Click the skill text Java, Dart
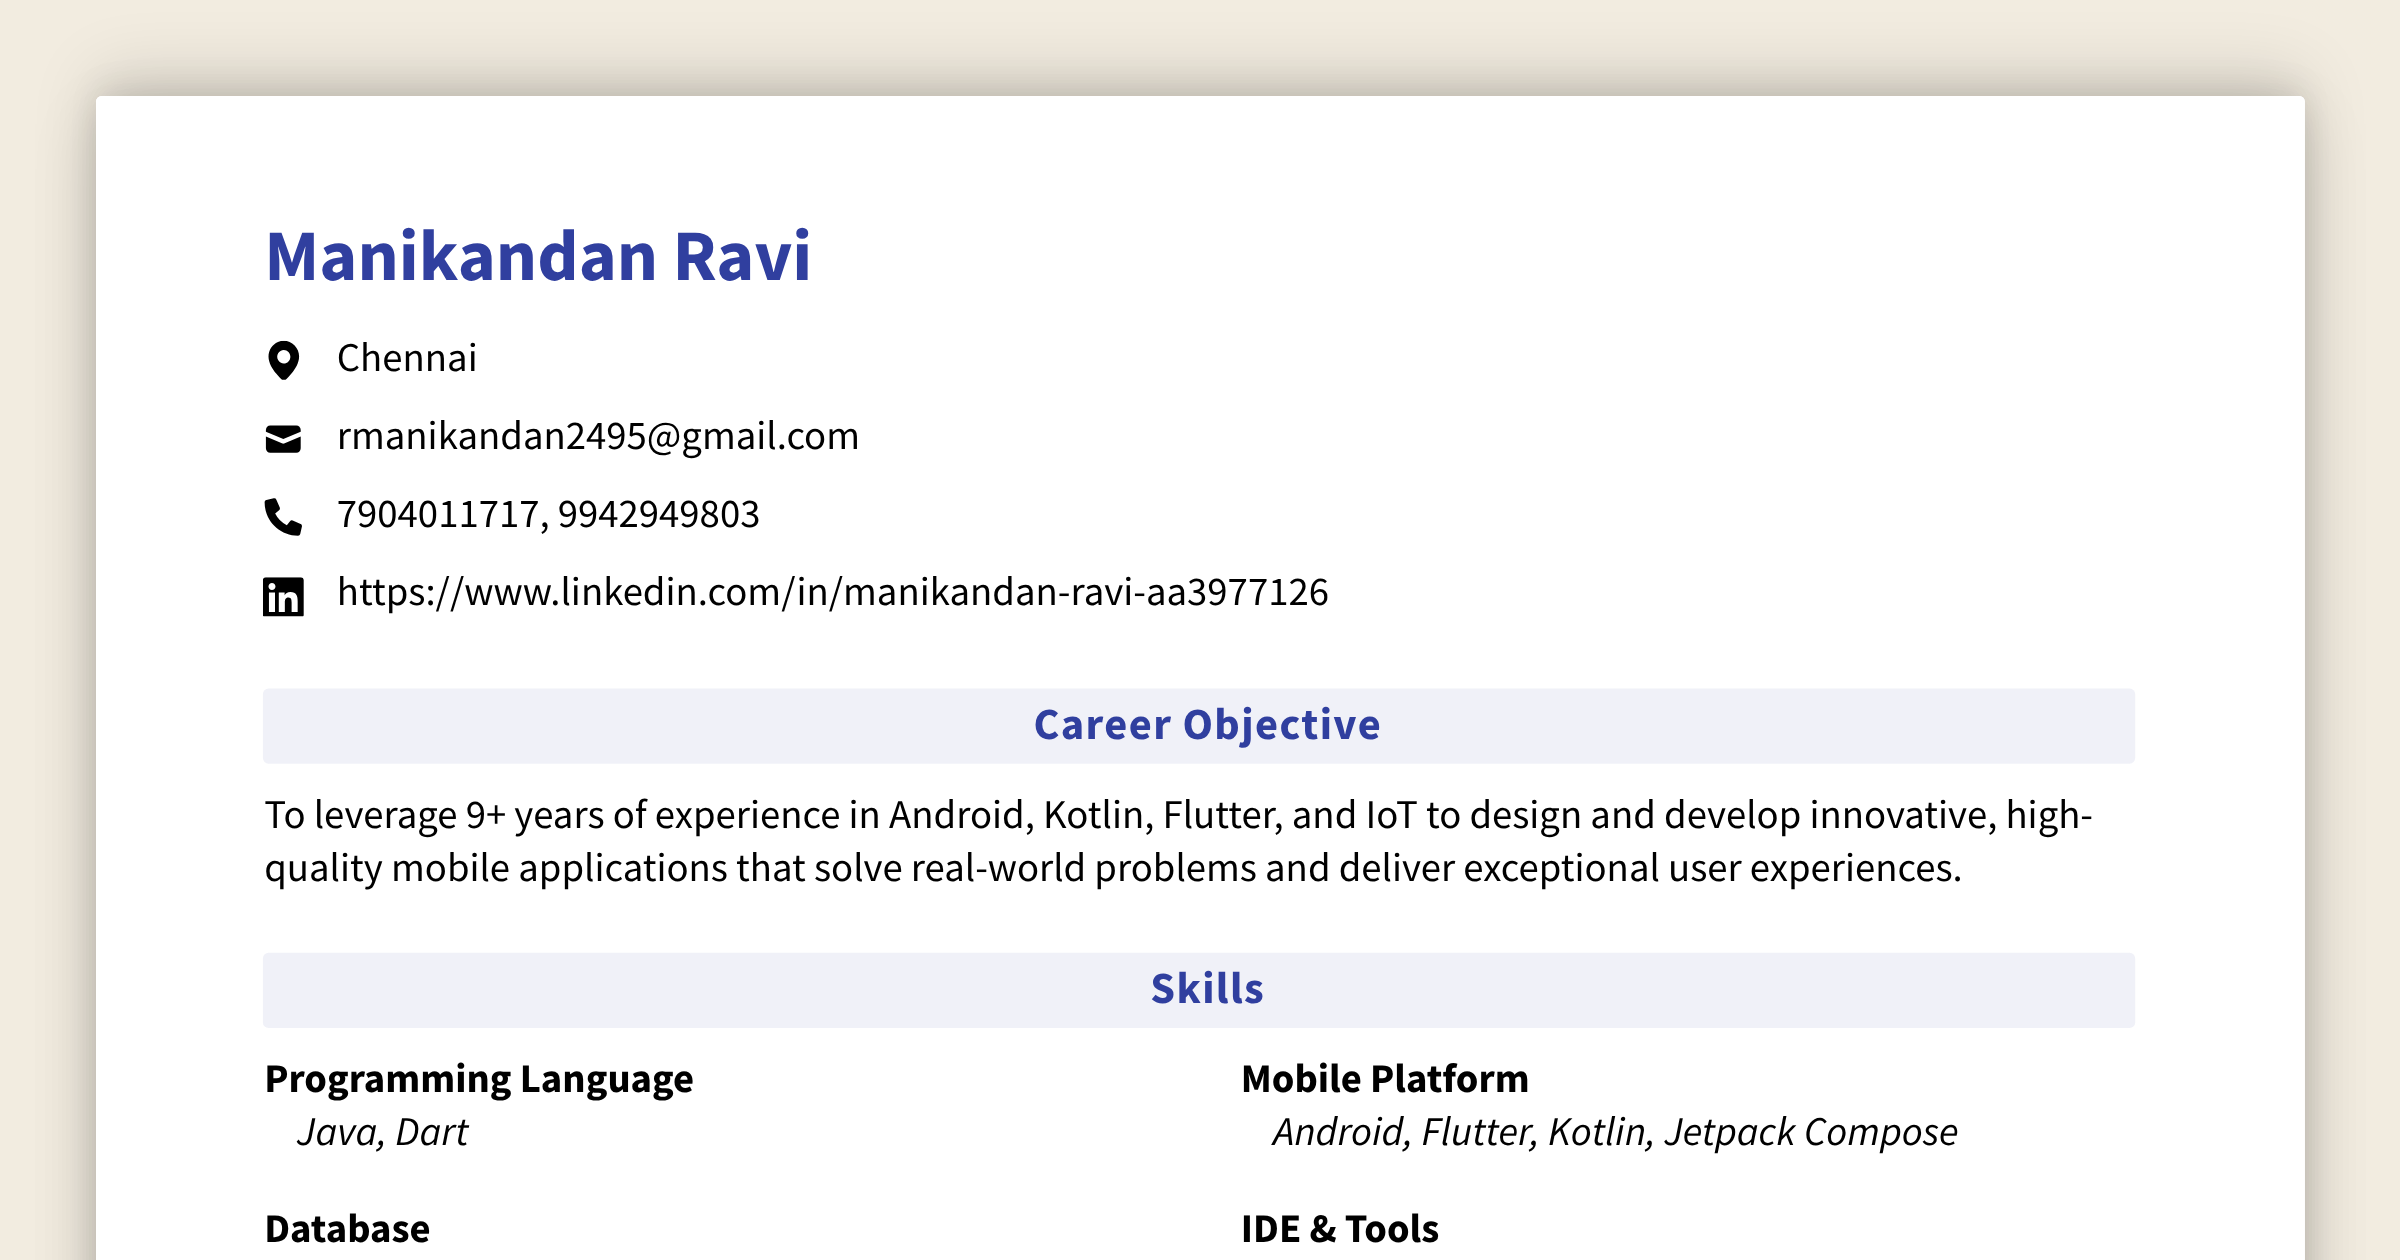This screenshot has height=1260, width=2400. 381,1132
